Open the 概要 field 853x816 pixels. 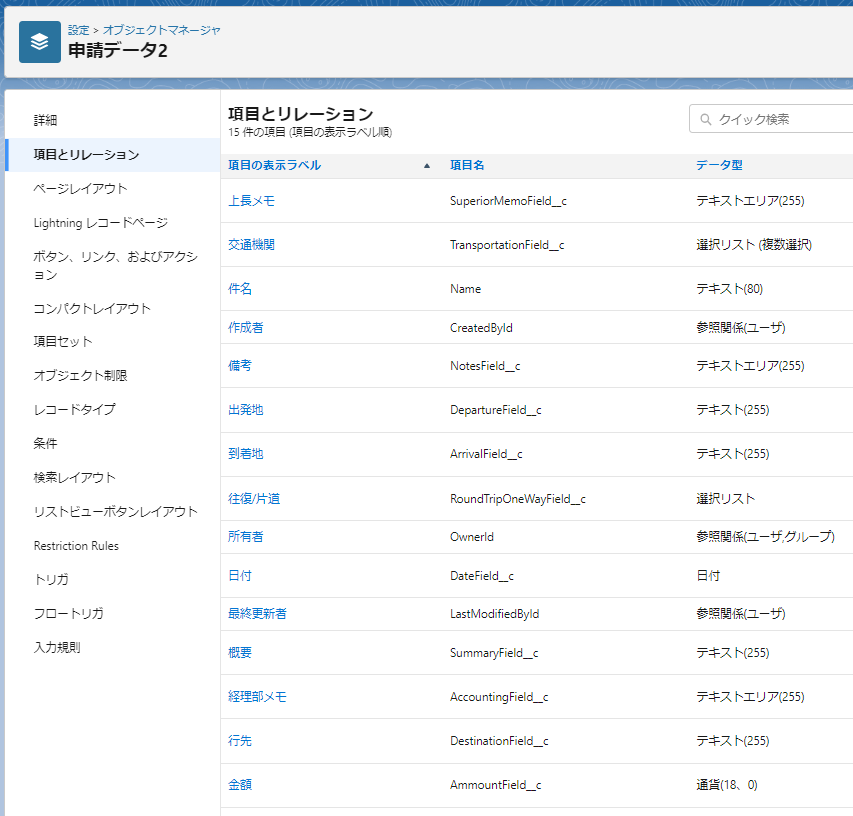click(240, 653)
